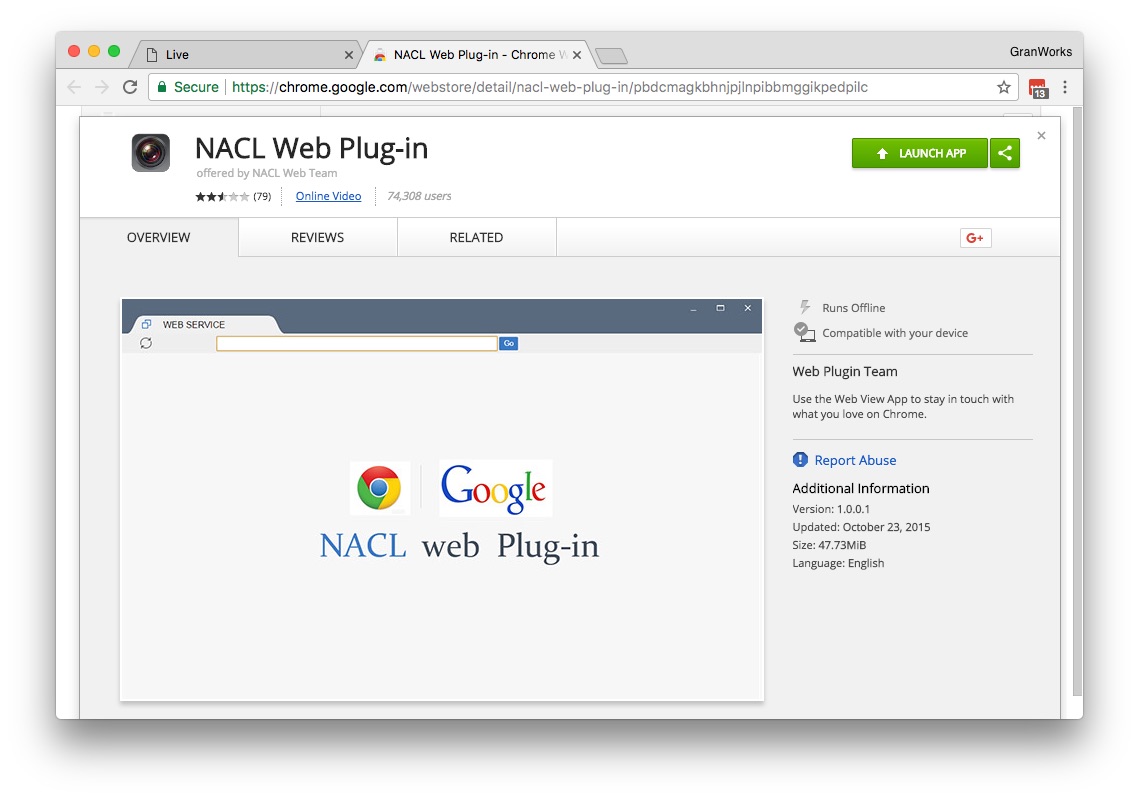Close the NACL Web Plug-in tab
The width and height of the screenshot is (1139, 799).
[577, 55]
